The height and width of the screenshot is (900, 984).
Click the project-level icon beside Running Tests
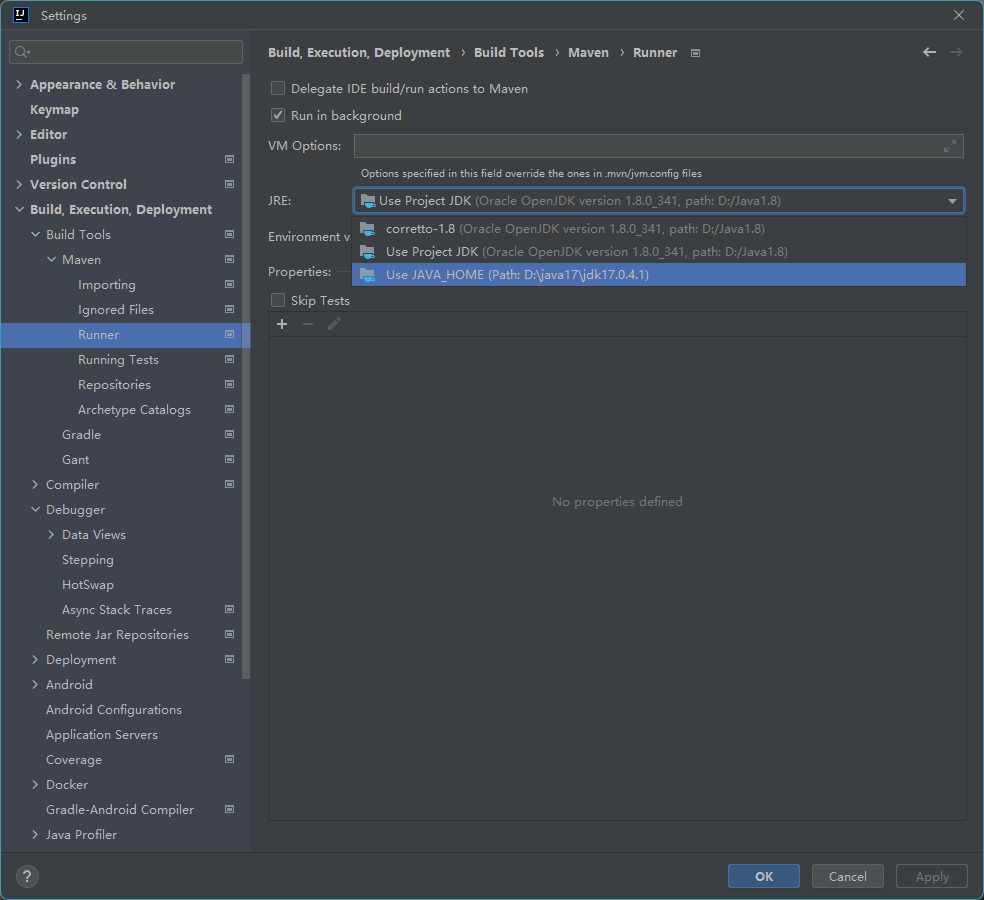coord(230,360)
